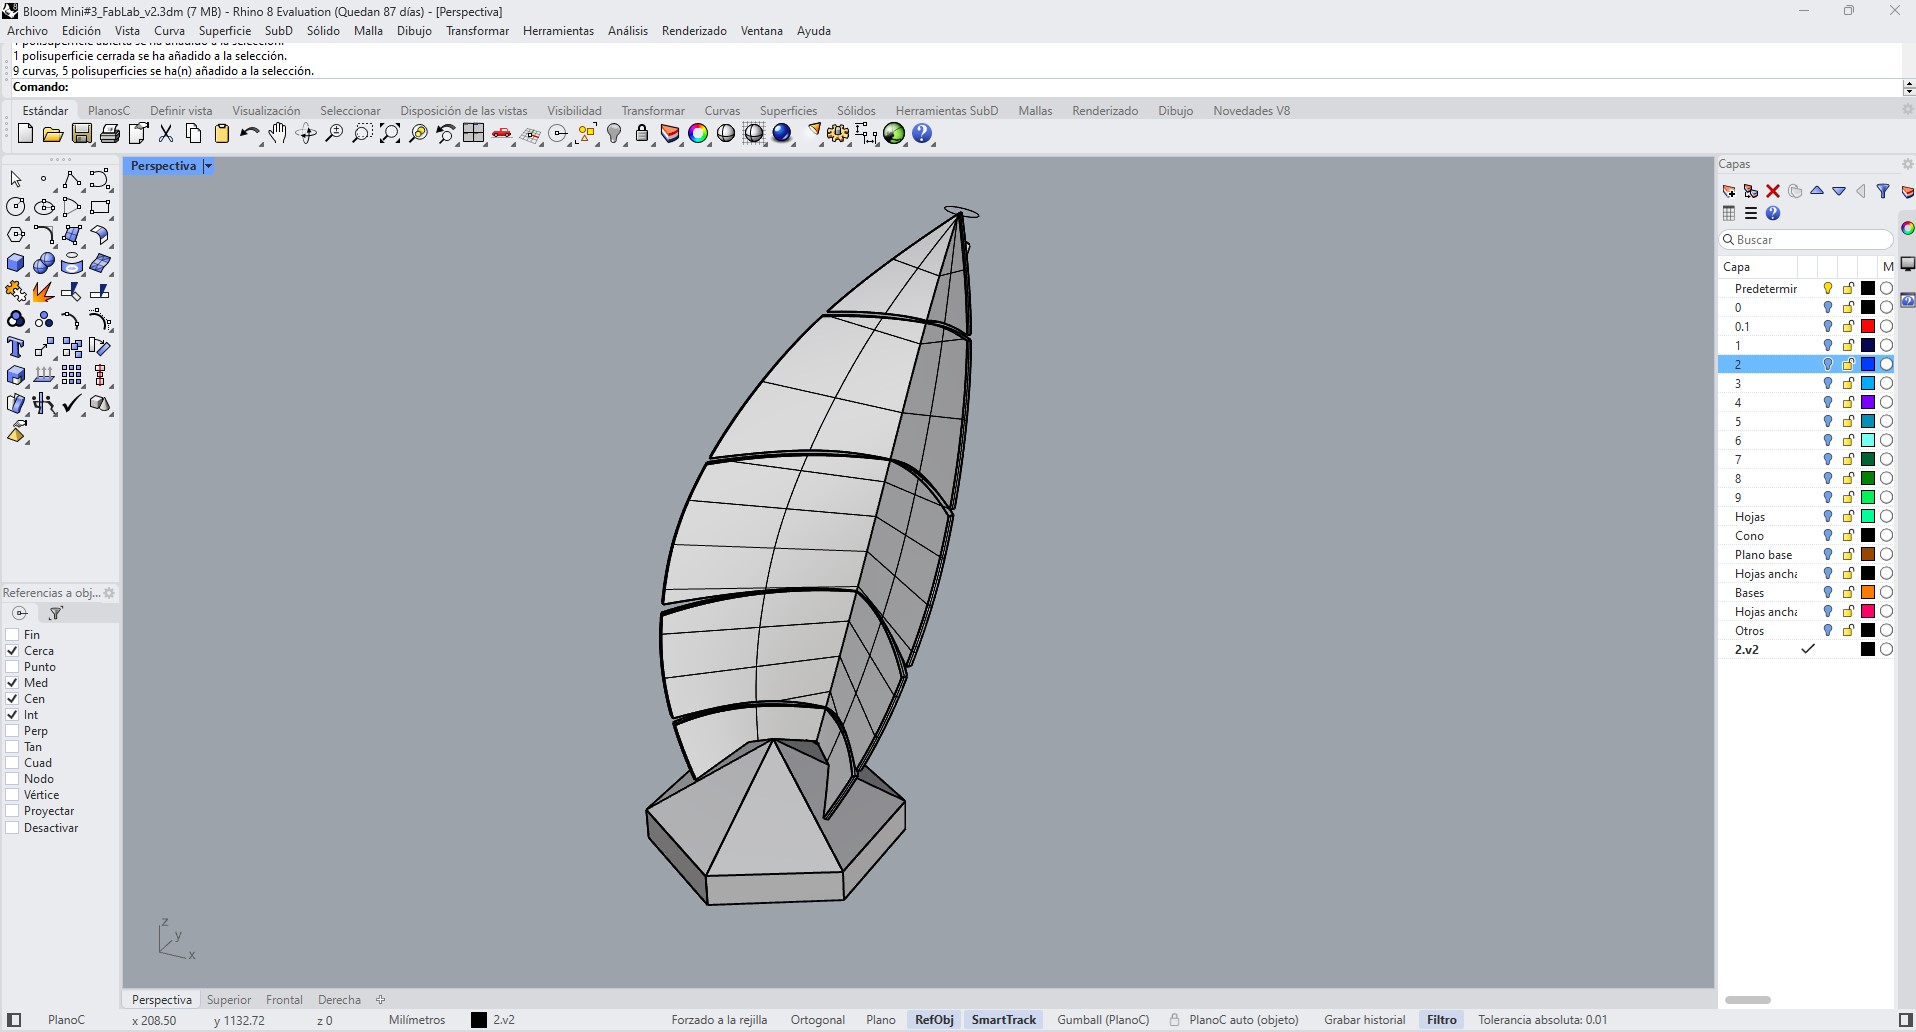
Task: Open the Archivo menu
Action: pyautogui.click(x=27, y=31)
